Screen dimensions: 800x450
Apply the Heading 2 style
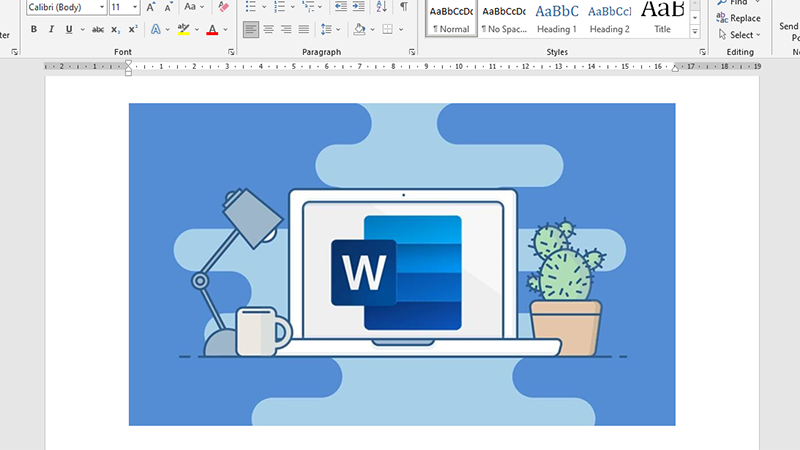pos(610,18)
